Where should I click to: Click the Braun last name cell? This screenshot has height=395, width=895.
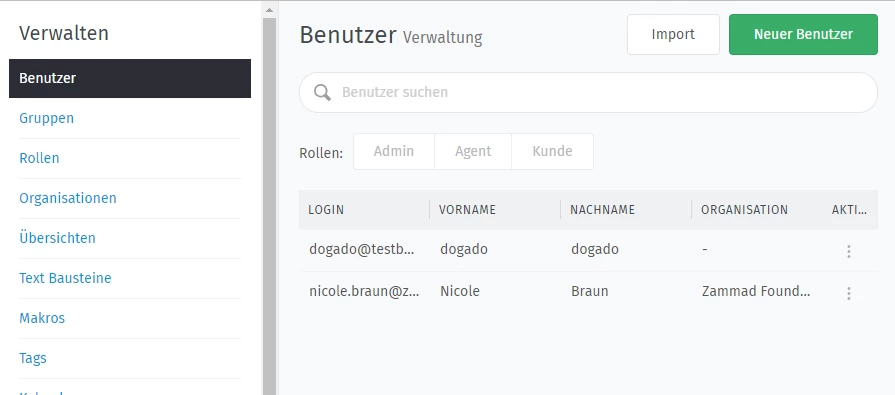(x=590, y=292)
